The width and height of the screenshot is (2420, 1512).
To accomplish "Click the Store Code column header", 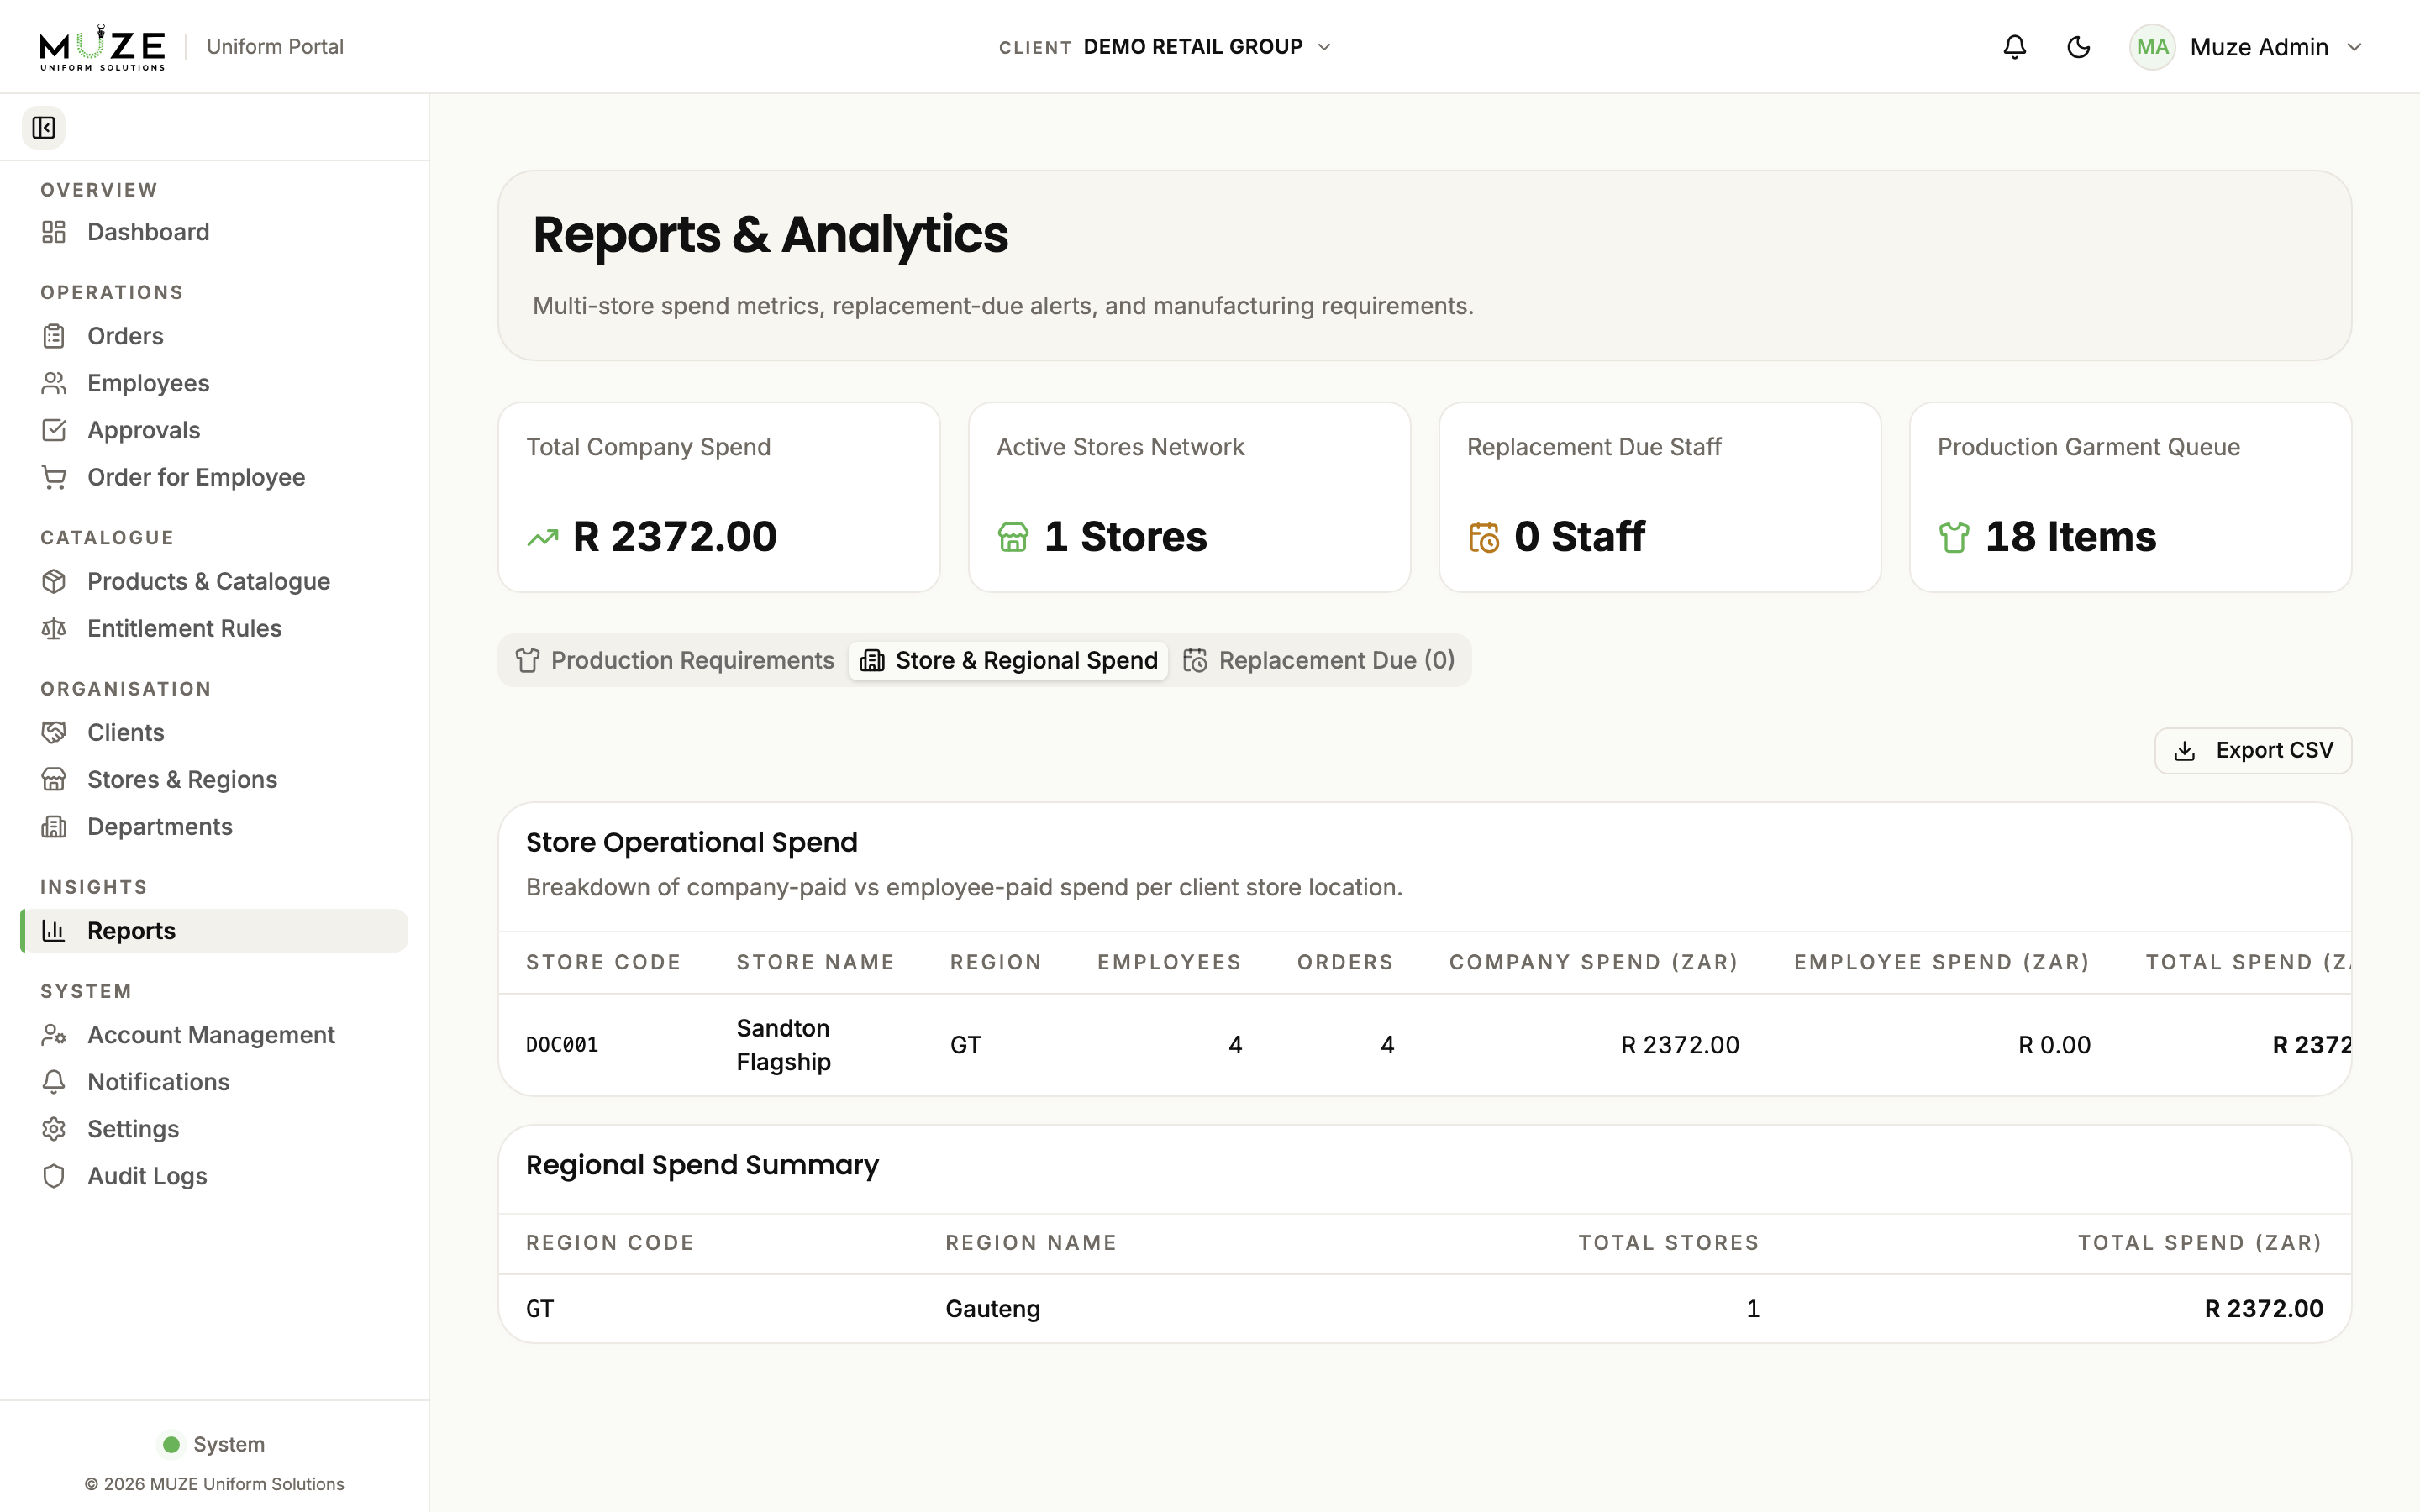I will tap(603, 962).
